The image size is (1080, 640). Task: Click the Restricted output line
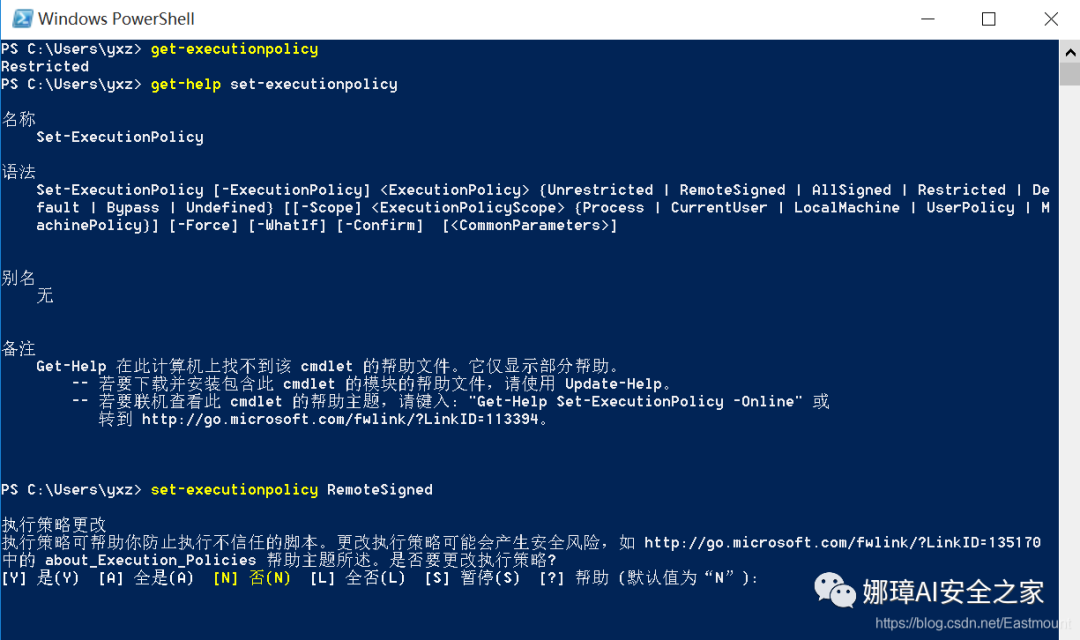(x=45, y=67)
